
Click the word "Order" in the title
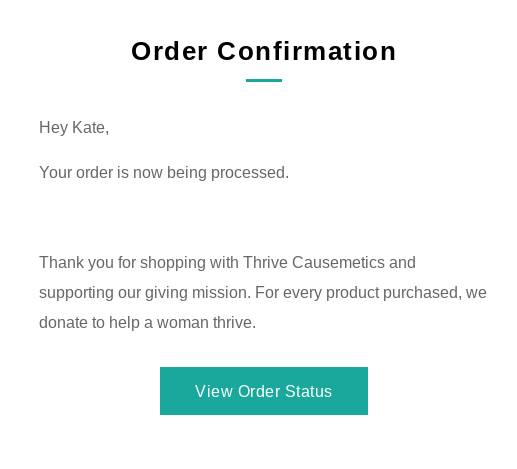(169, 51)
